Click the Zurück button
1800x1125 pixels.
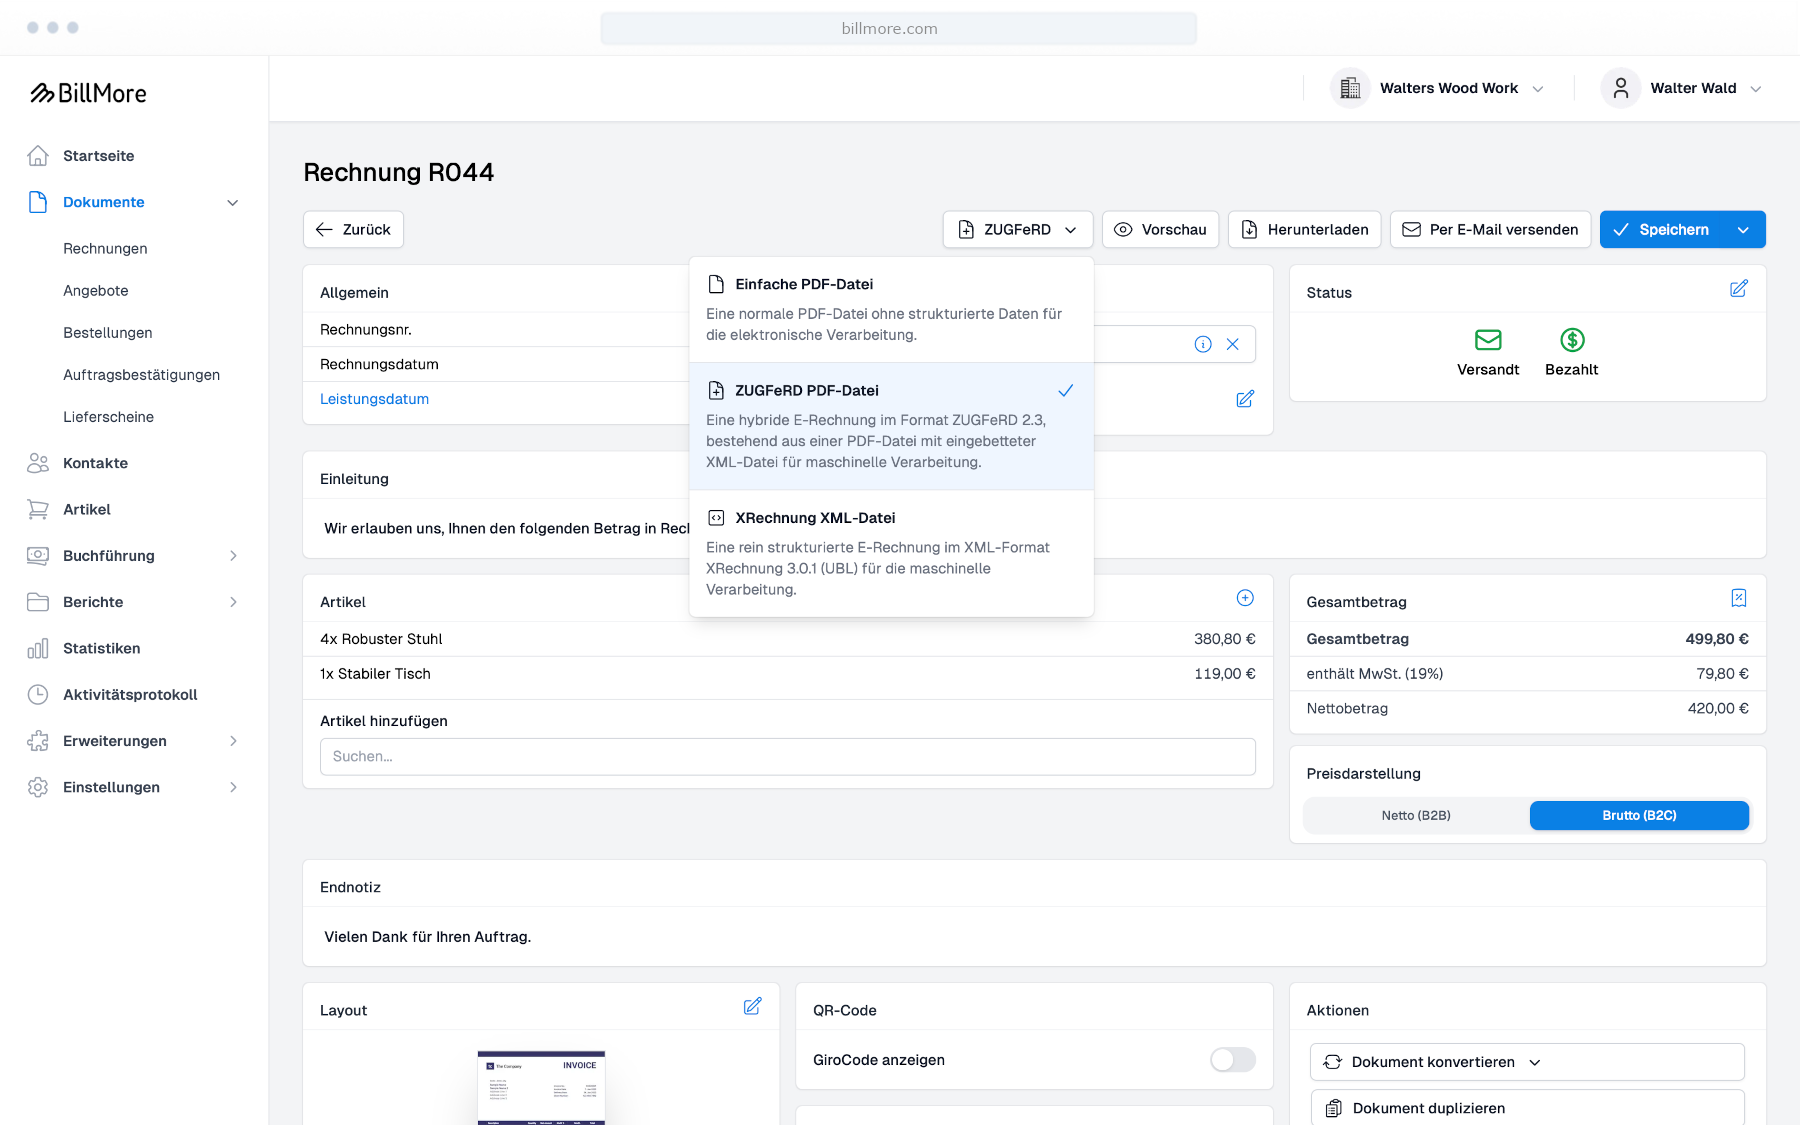pos(353,230)
